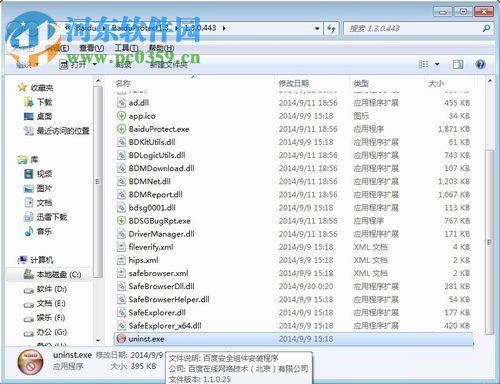Image resolution: width=500 pixels, height=384 pixels.
Task: Click the BDLogicUtils.dll file icon
Action: 121,155
